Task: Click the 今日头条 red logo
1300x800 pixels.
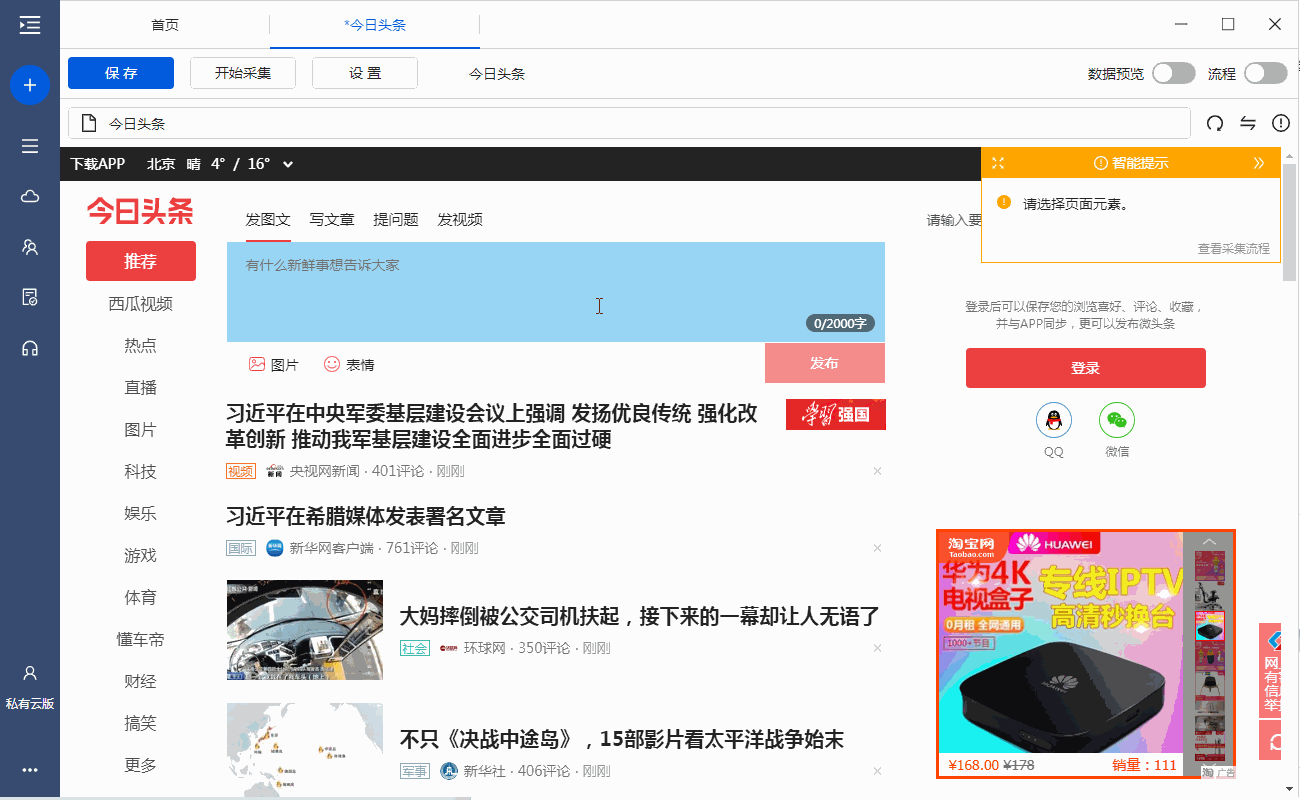Action: point(140,211)
